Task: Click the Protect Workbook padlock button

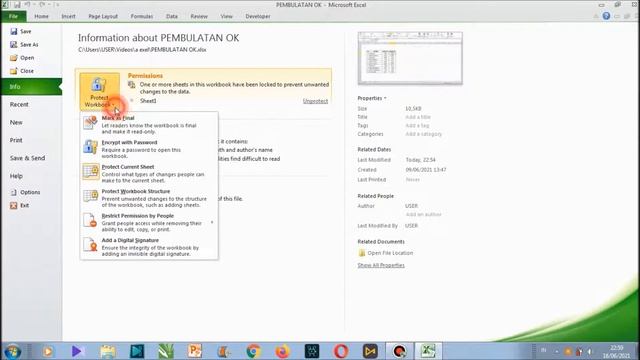Action: tap(99, 92)
